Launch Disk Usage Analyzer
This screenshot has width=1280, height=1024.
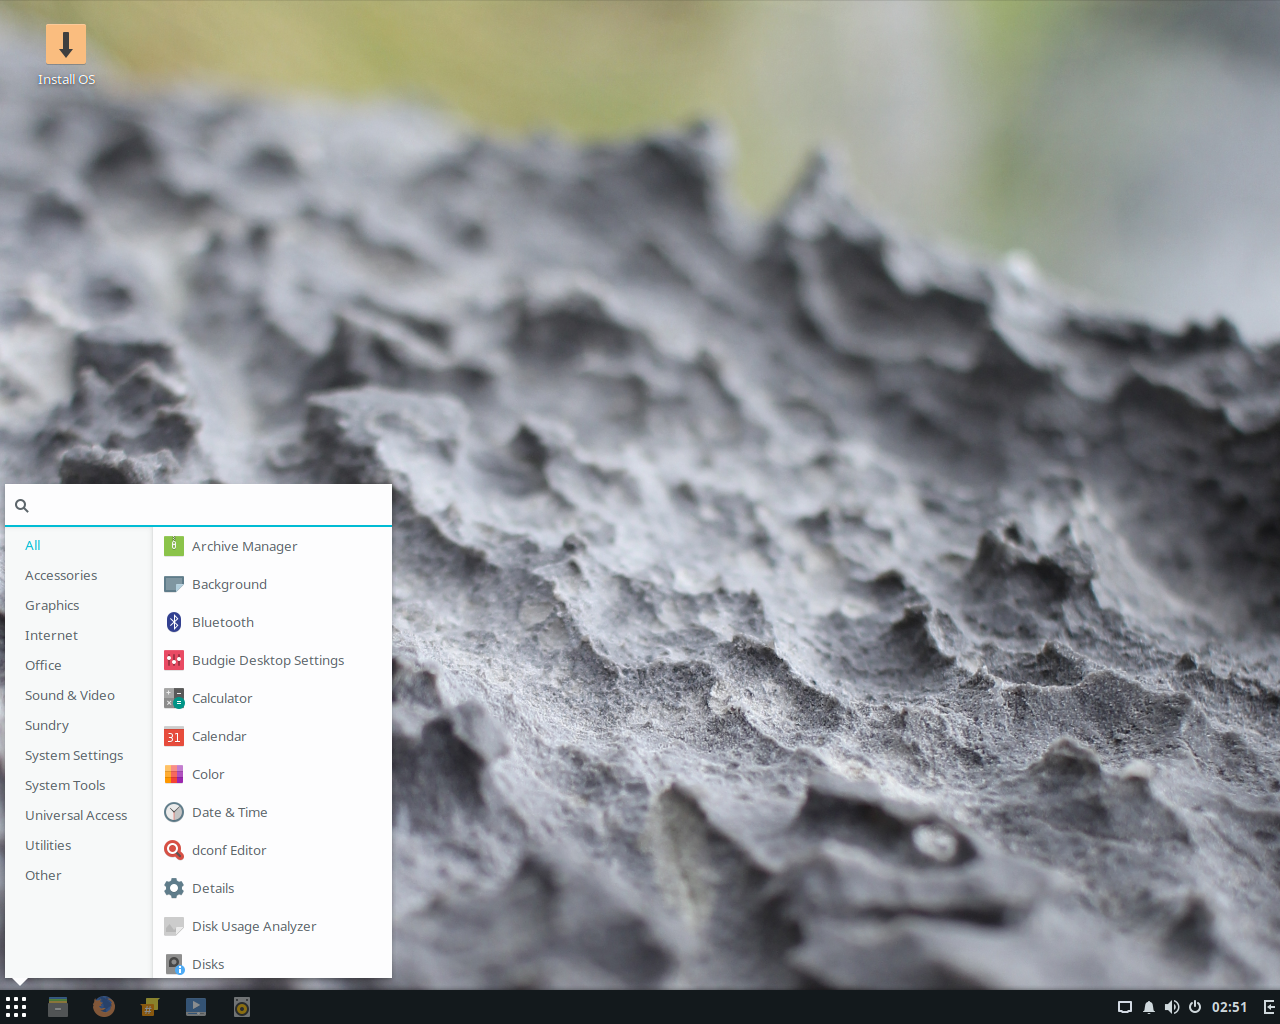pos(272,926)
